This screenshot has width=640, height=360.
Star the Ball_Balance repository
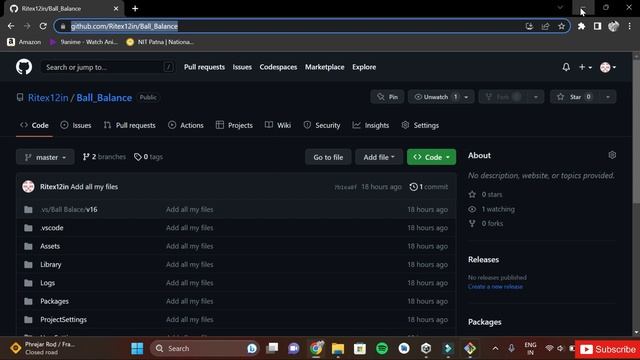[x=574, y=97]
